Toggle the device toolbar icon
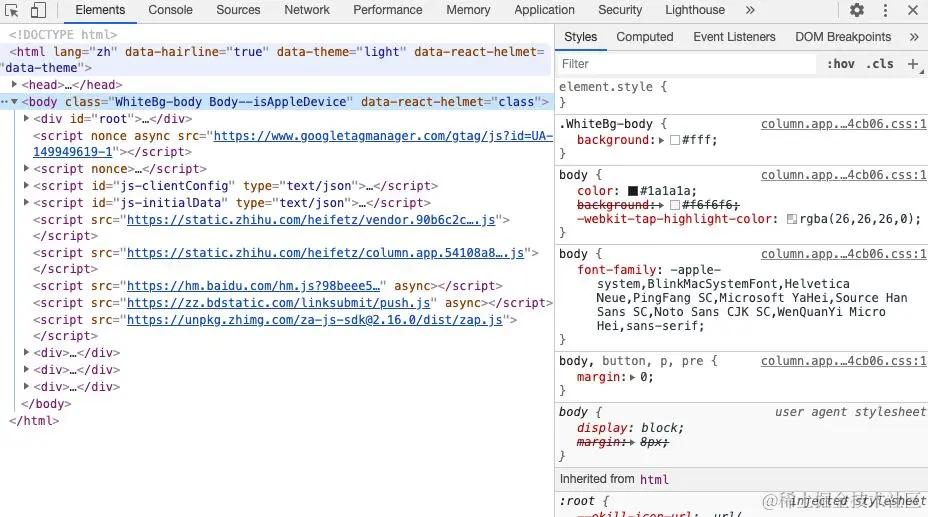 pos(38,10)
